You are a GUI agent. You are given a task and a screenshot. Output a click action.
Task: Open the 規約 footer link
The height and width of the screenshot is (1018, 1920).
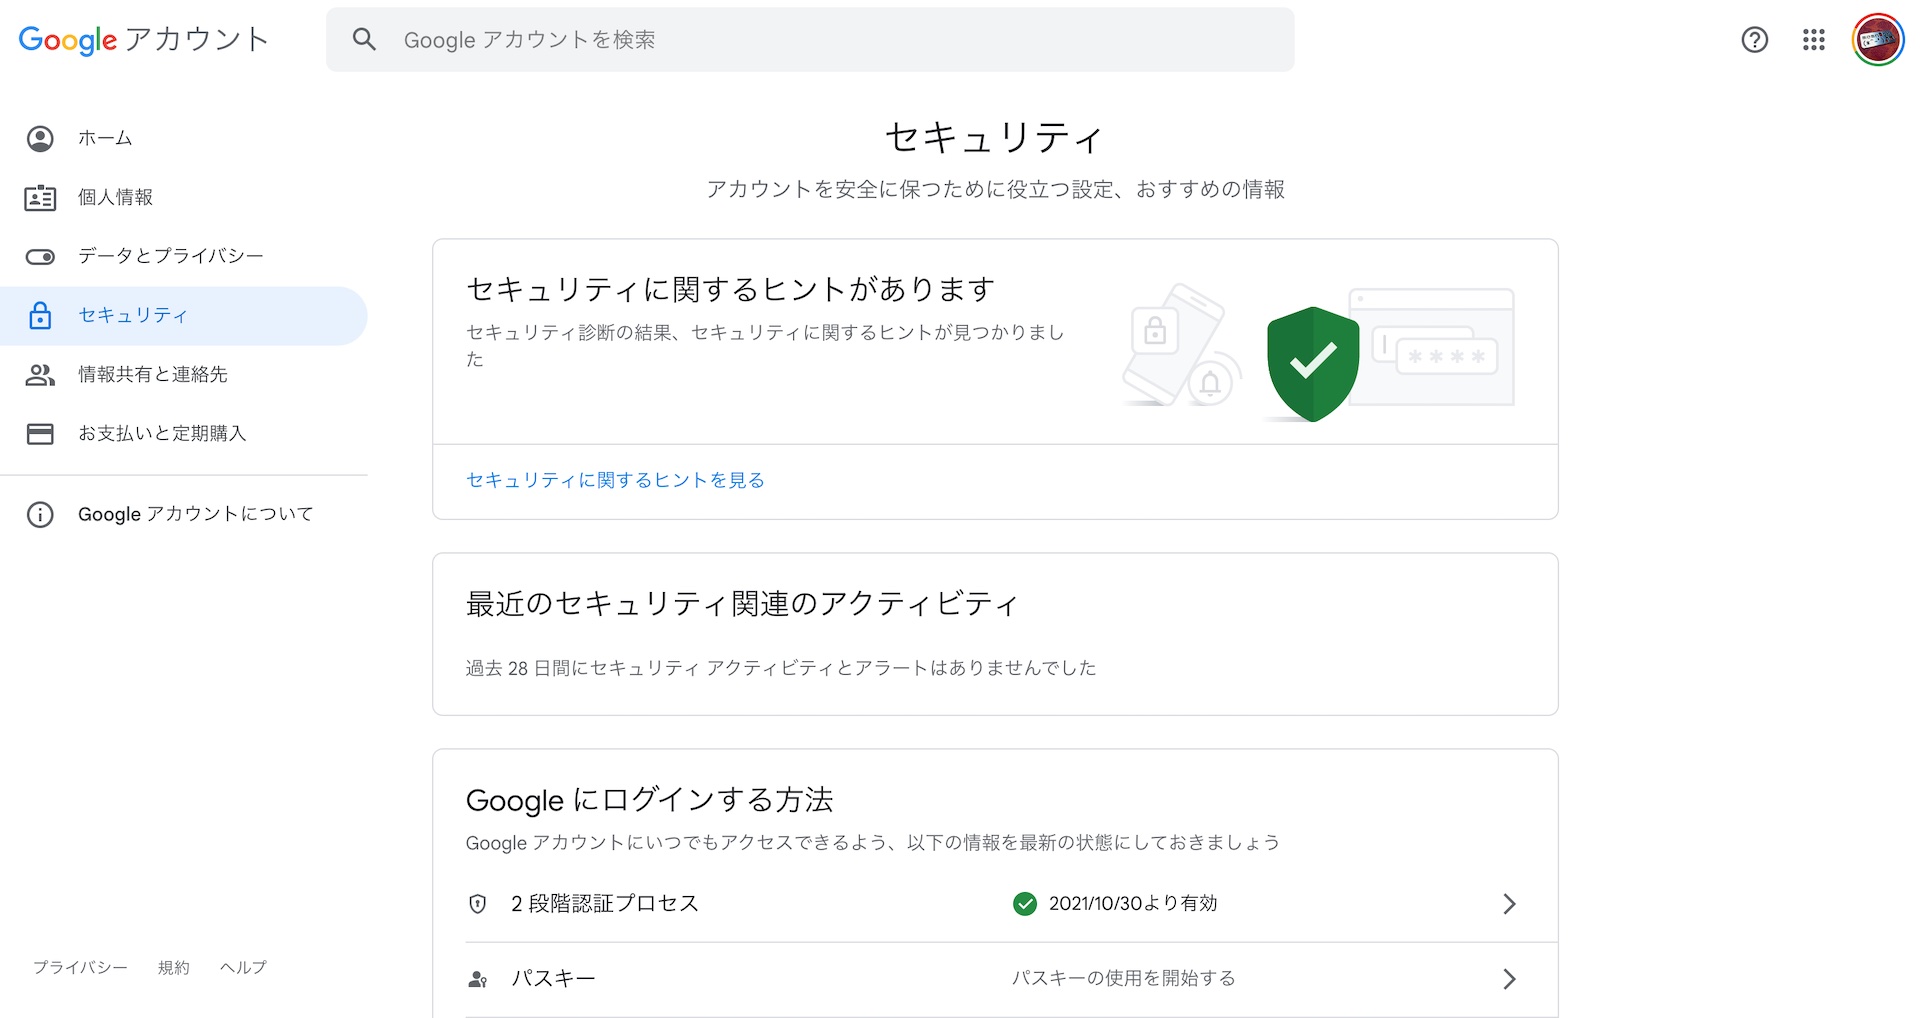click(173, 968)
